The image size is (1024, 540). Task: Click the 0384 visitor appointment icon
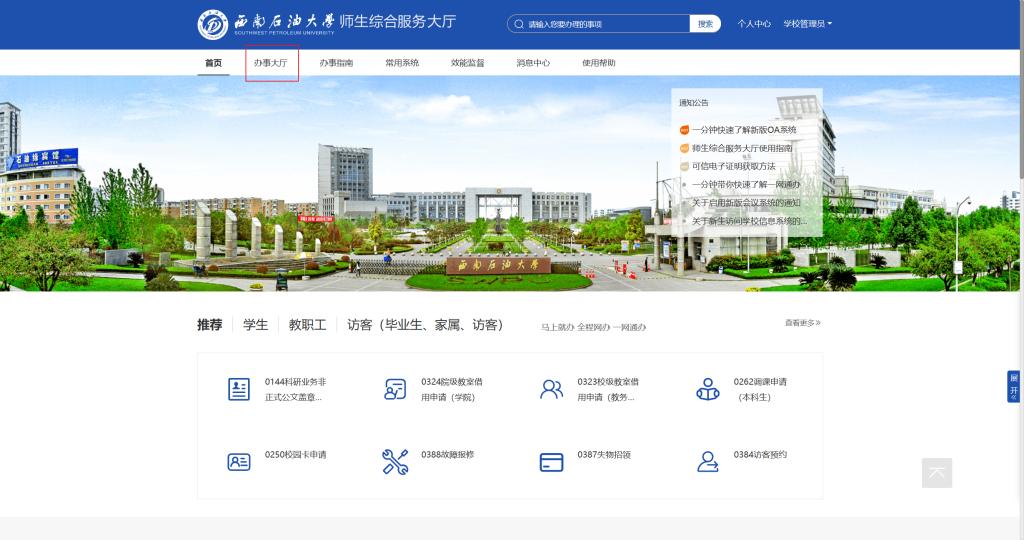pos(707,461)
